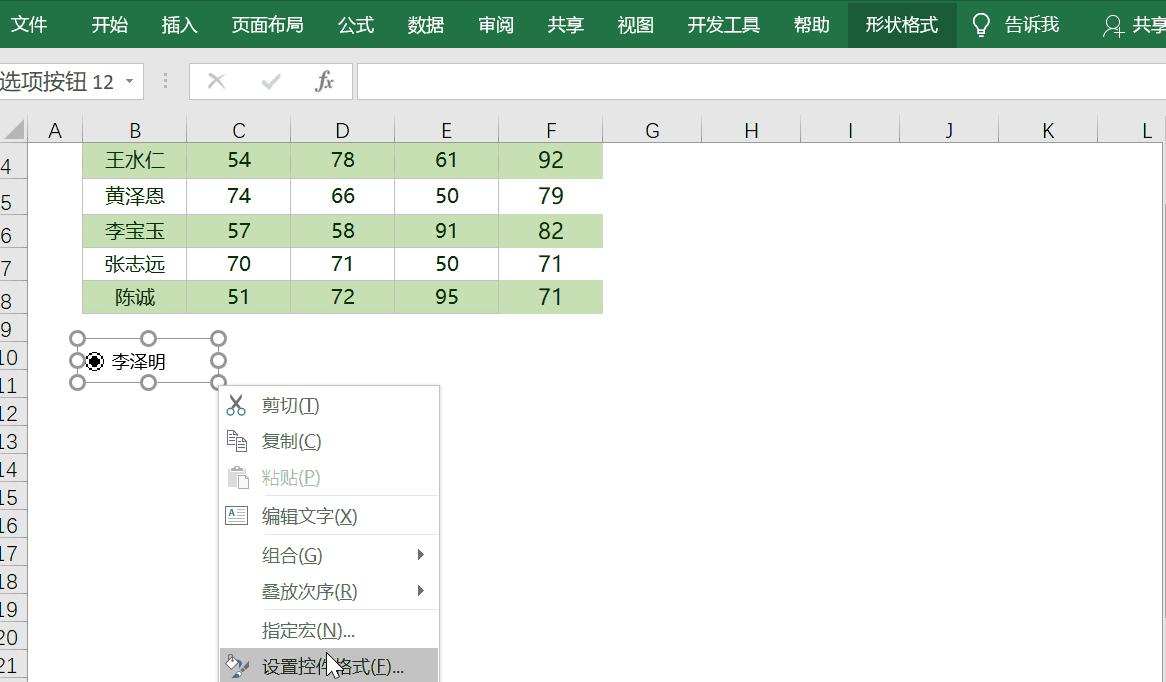This screenshot has height=682, width=1166.
Task: Open the Name Box dropdown arrow
Action: click(x=129, y=81)
